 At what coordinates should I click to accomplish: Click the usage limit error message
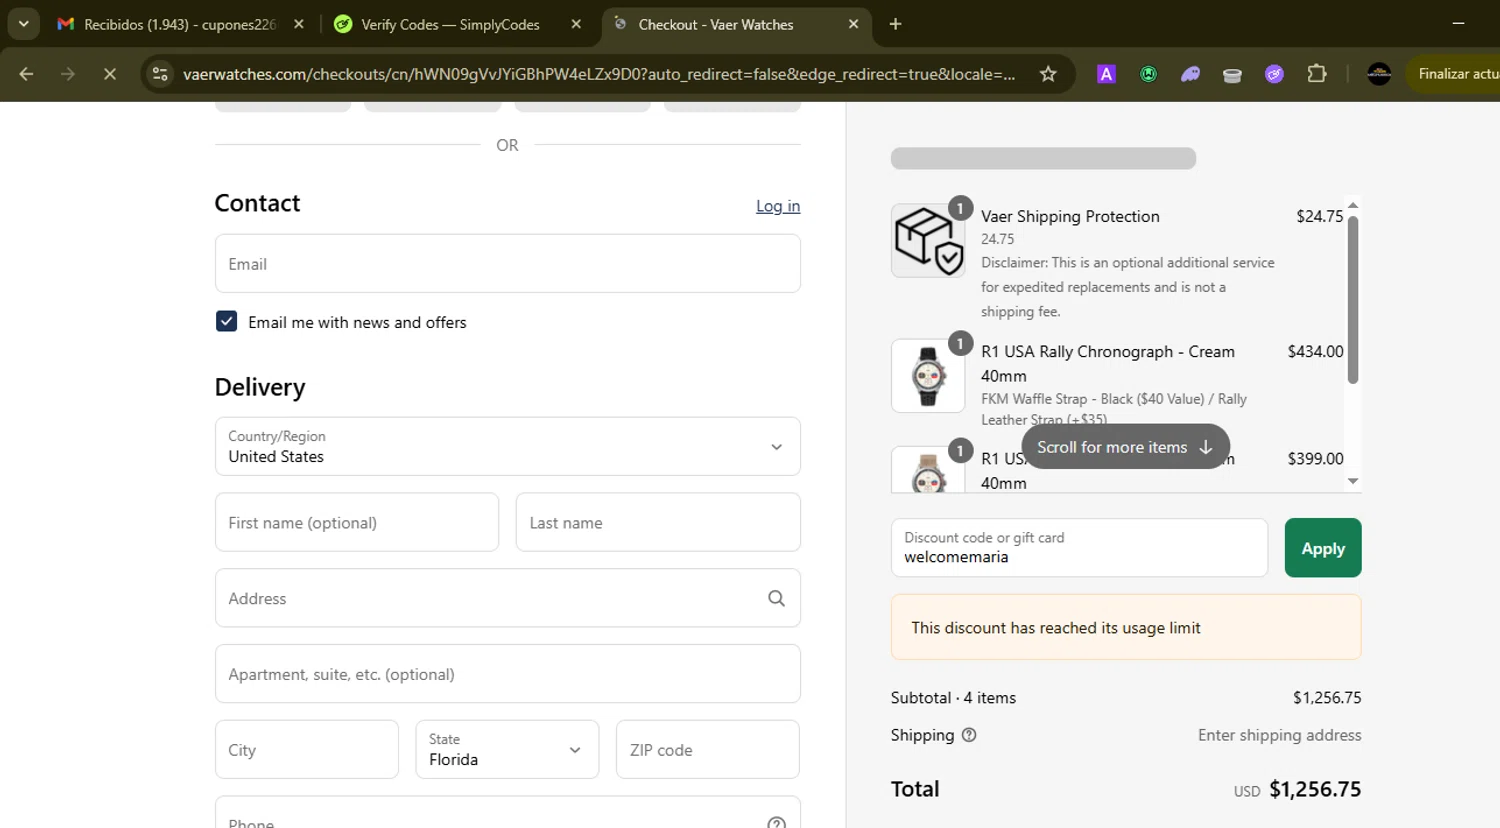[1126, 627]
